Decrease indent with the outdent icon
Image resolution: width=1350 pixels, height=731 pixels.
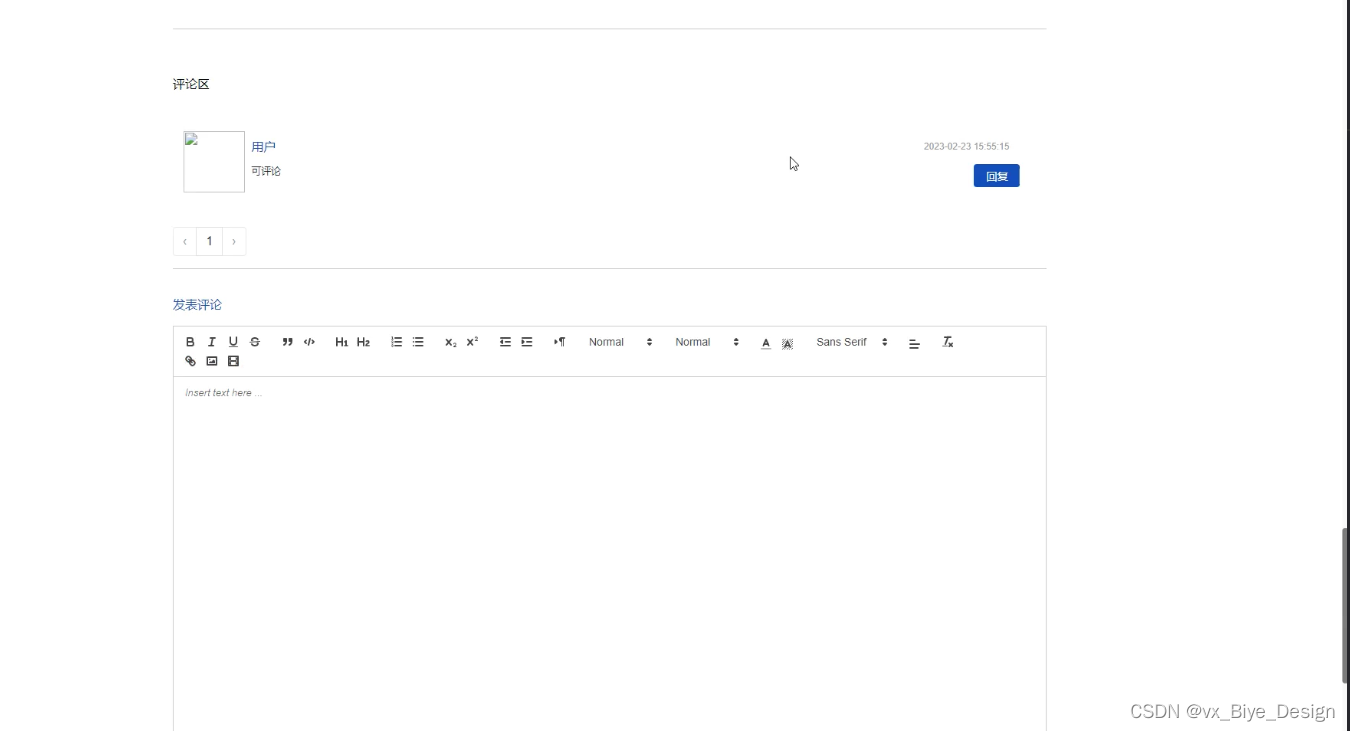point(505,342)
